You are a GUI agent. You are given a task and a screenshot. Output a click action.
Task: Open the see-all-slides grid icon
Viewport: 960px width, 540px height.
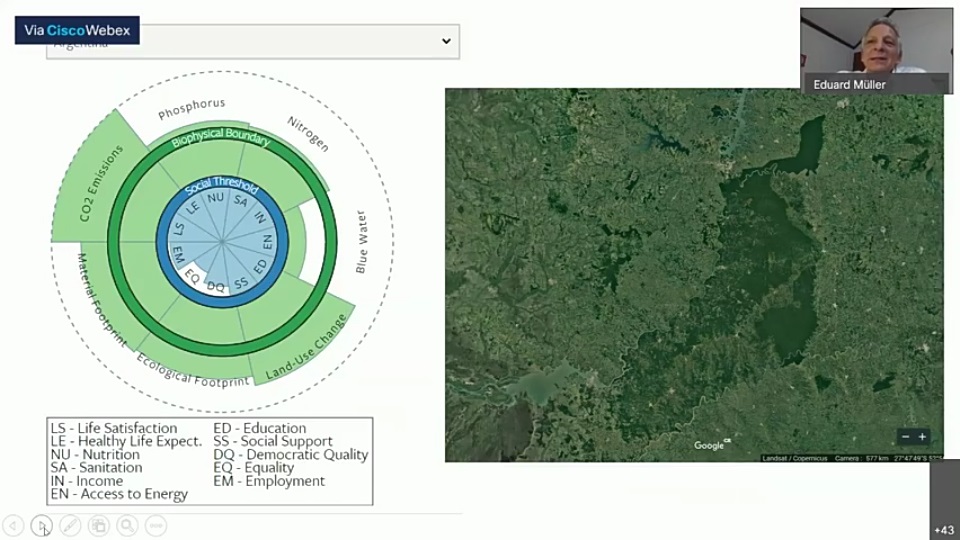click(99, 525)
